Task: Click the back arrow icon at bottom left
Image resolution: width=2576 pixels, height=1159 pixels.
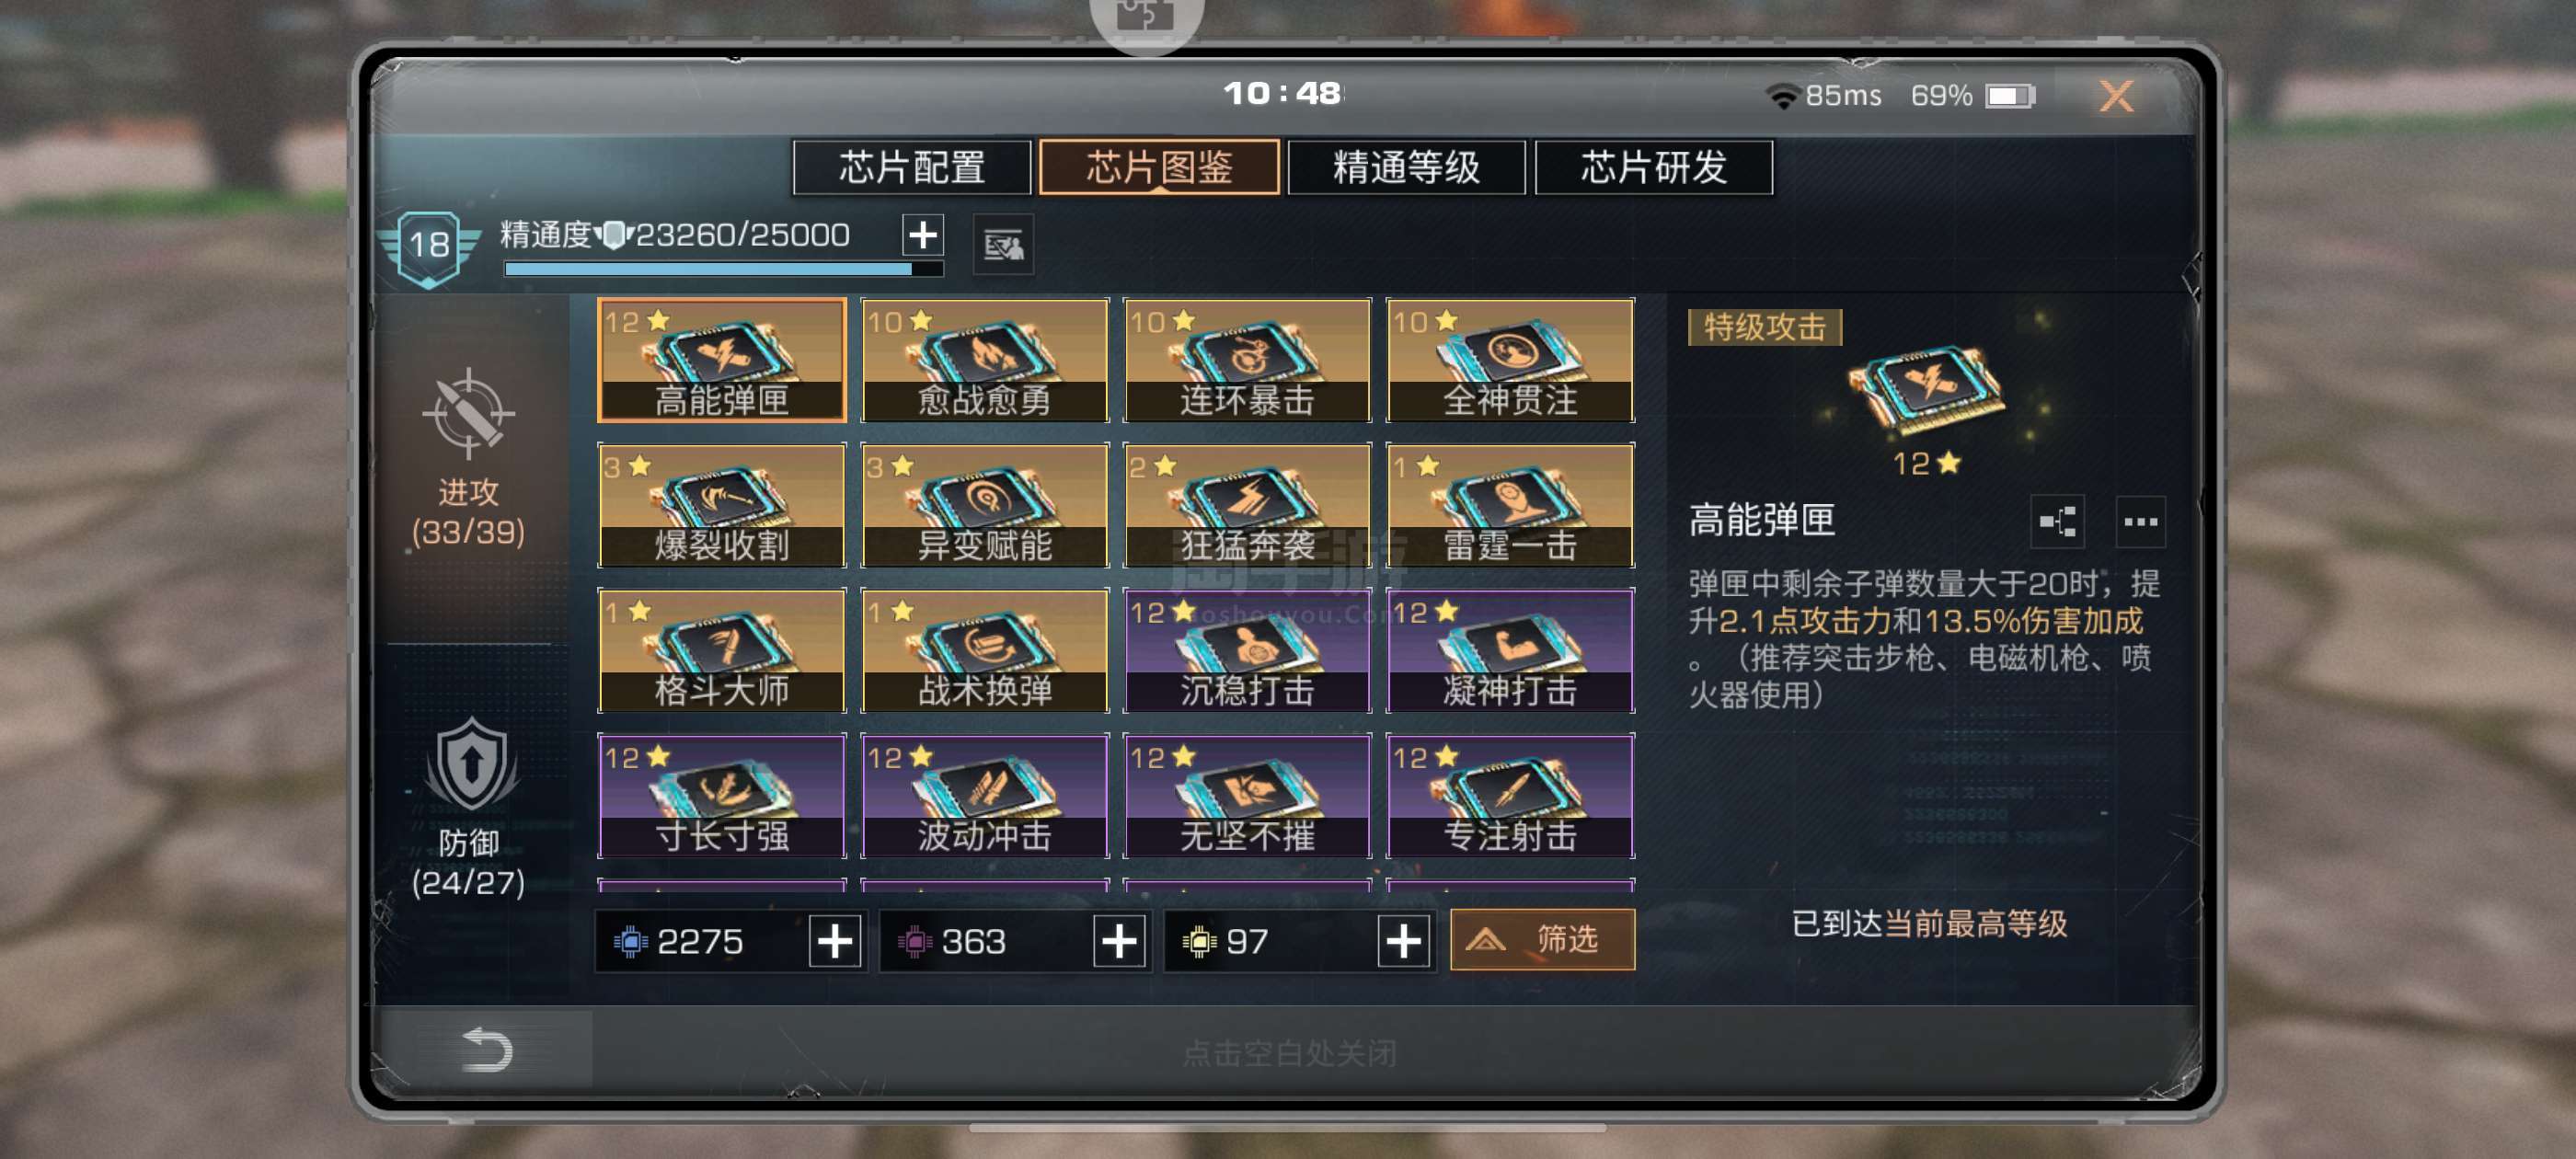Action: click(x=487, y=1049)
